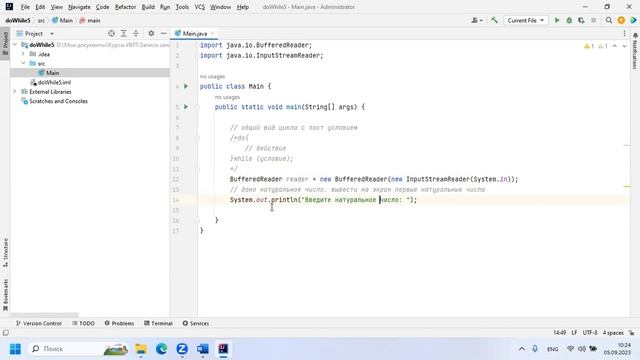Open File Explorer from taskbar

pos(141,349)
